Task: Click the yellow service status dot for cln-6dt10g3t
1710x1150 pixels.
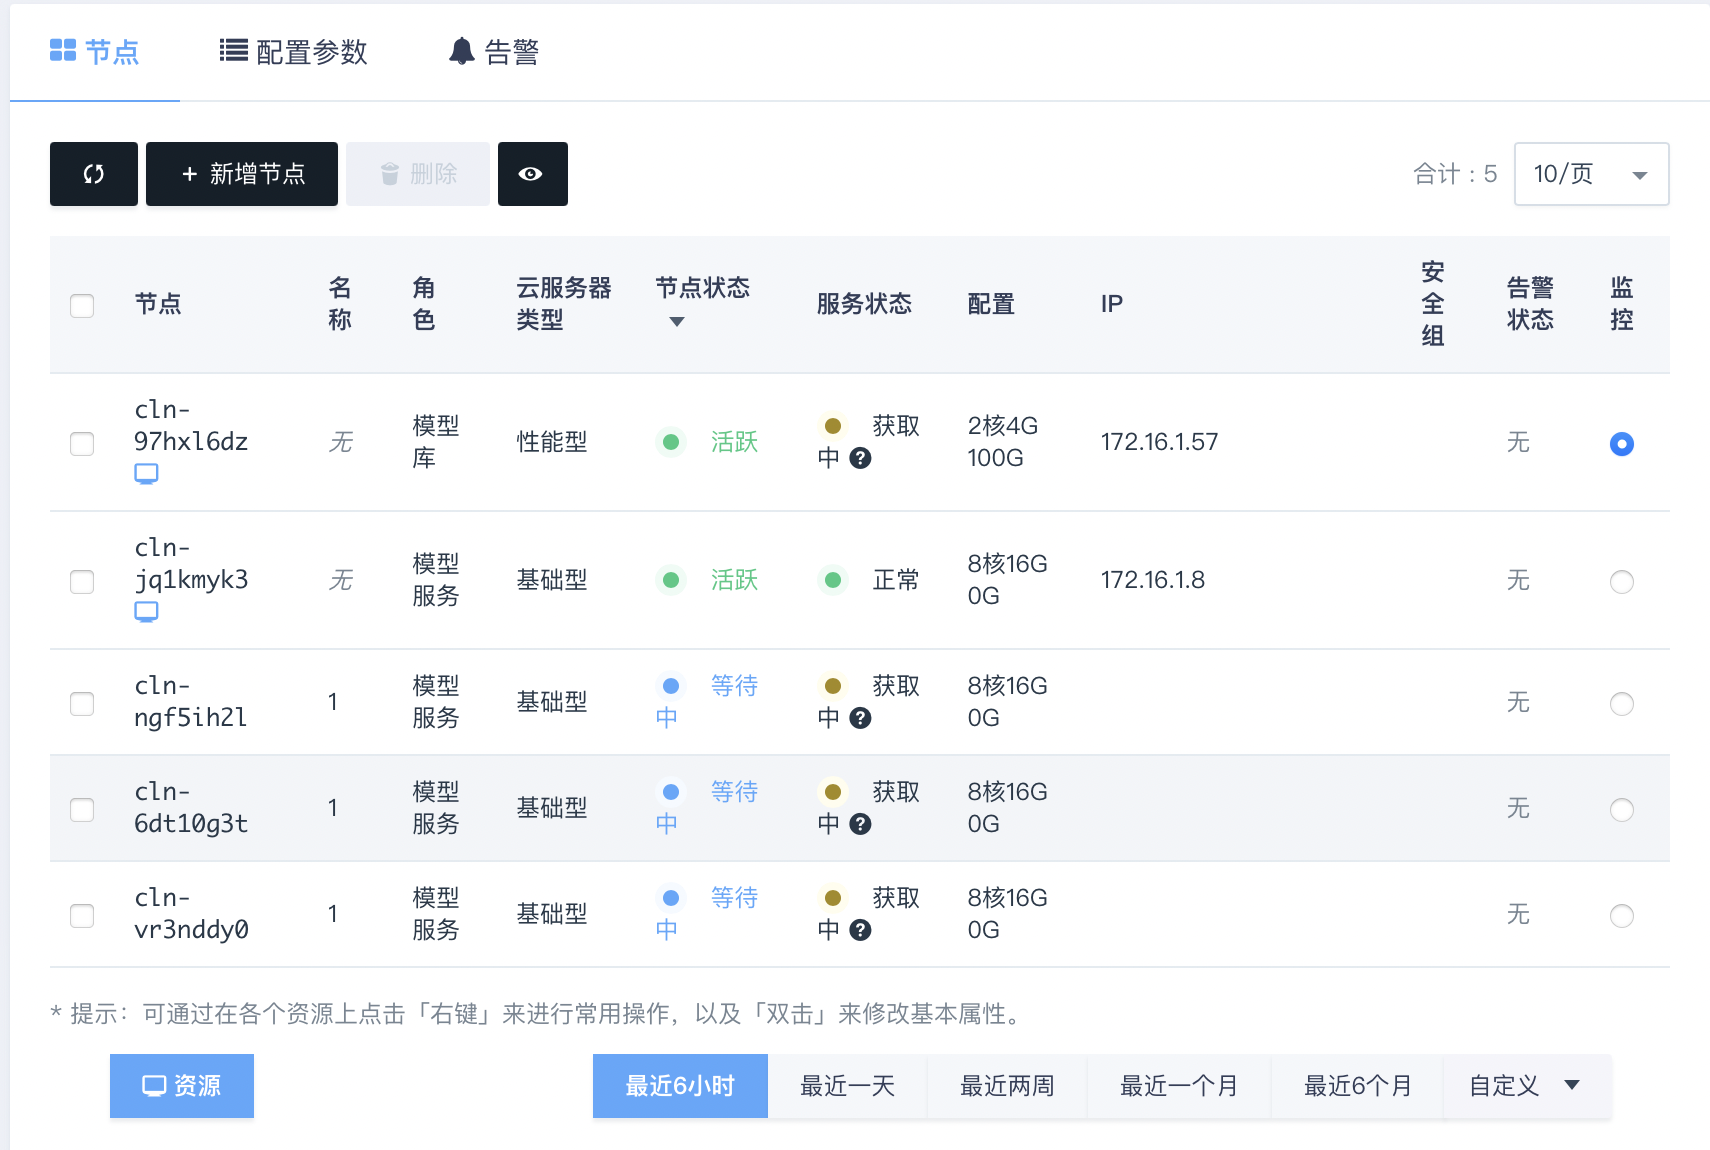Action: click(x=832, y=792)
